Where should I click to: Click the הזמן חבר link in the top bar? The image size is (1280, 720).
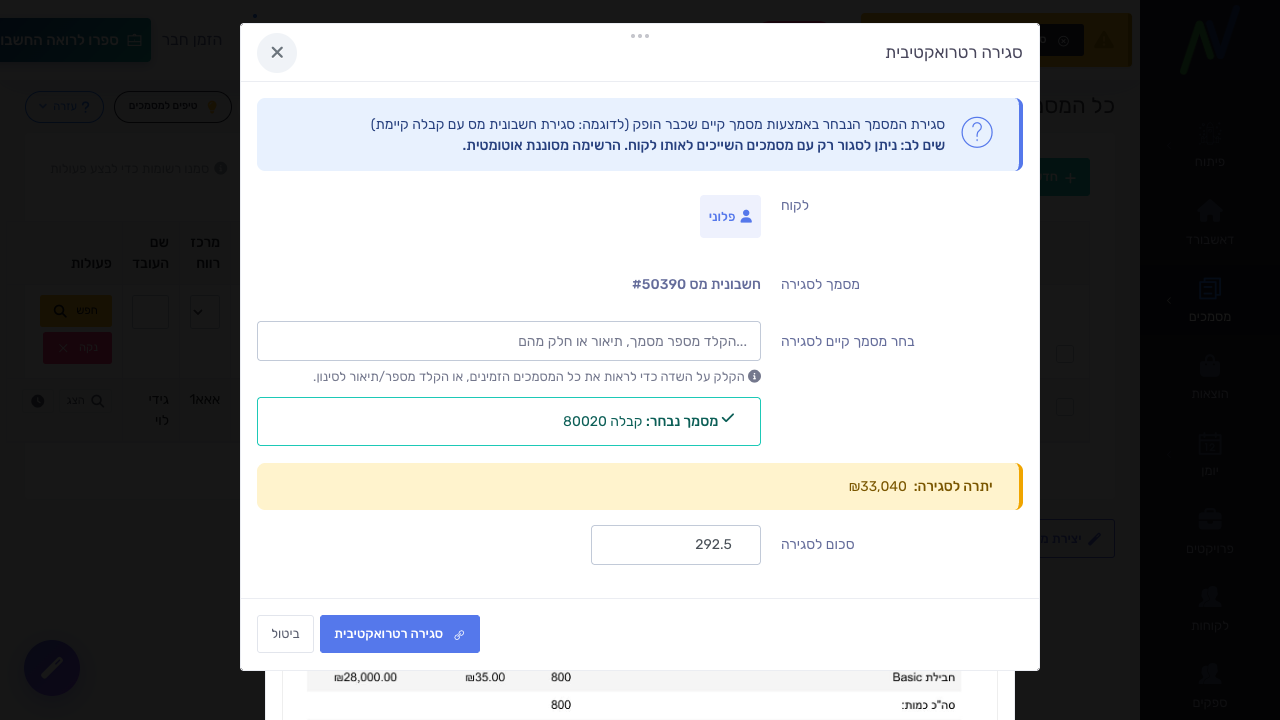[x=193, y=40]
